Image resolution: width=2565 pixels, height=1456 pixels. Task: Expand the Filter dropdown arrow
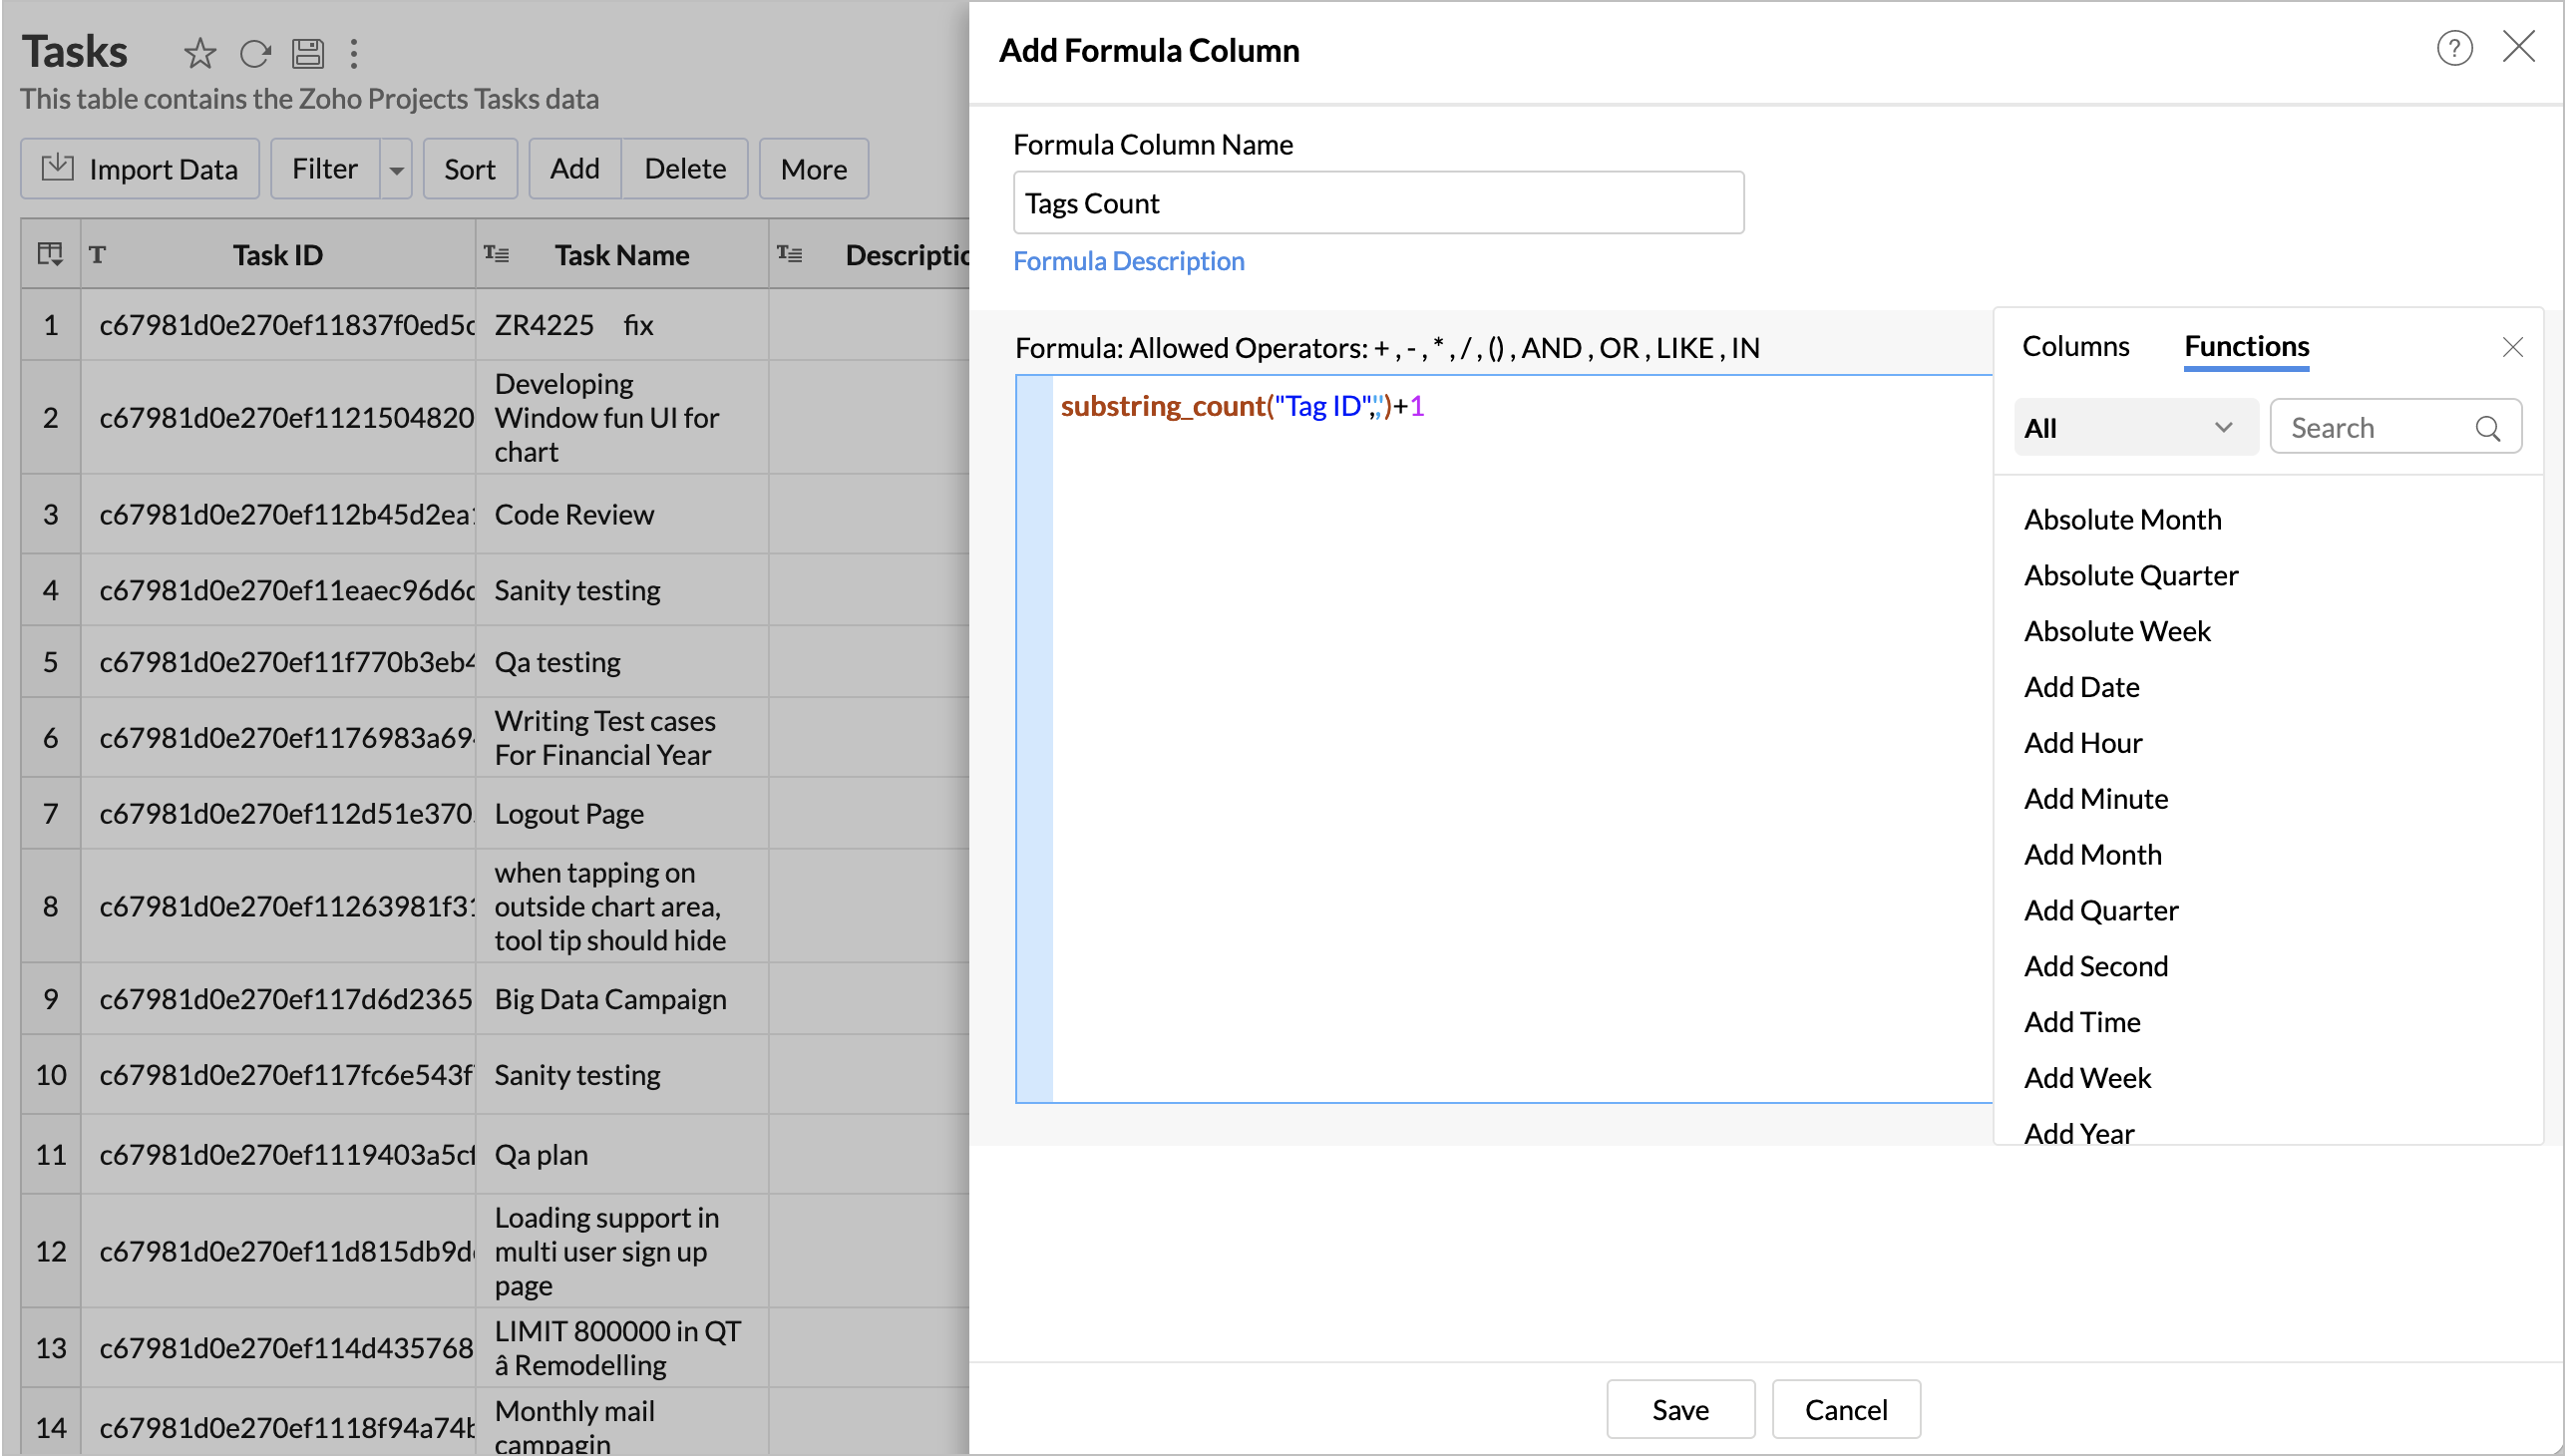tap(397, 169)
